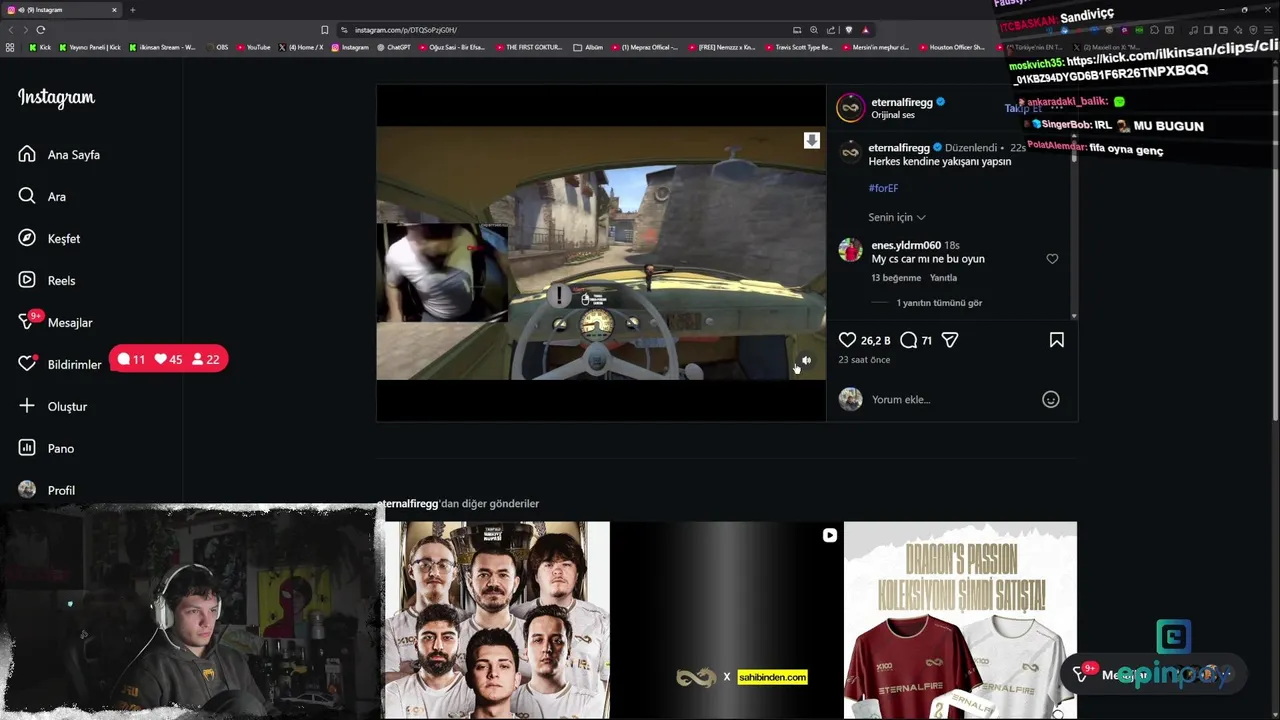The image size is (1280, 720).
Task: Share the post with paper-plane icon
Action: pos(950,340)
